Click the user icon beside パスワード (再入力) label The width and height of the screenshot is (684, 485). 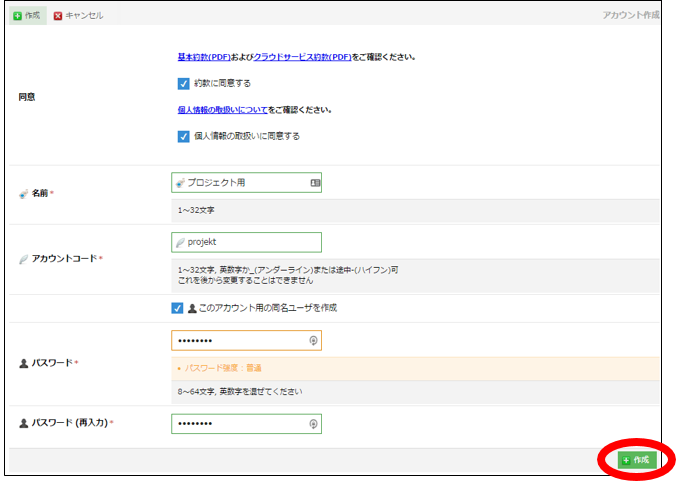click(23, 424)
